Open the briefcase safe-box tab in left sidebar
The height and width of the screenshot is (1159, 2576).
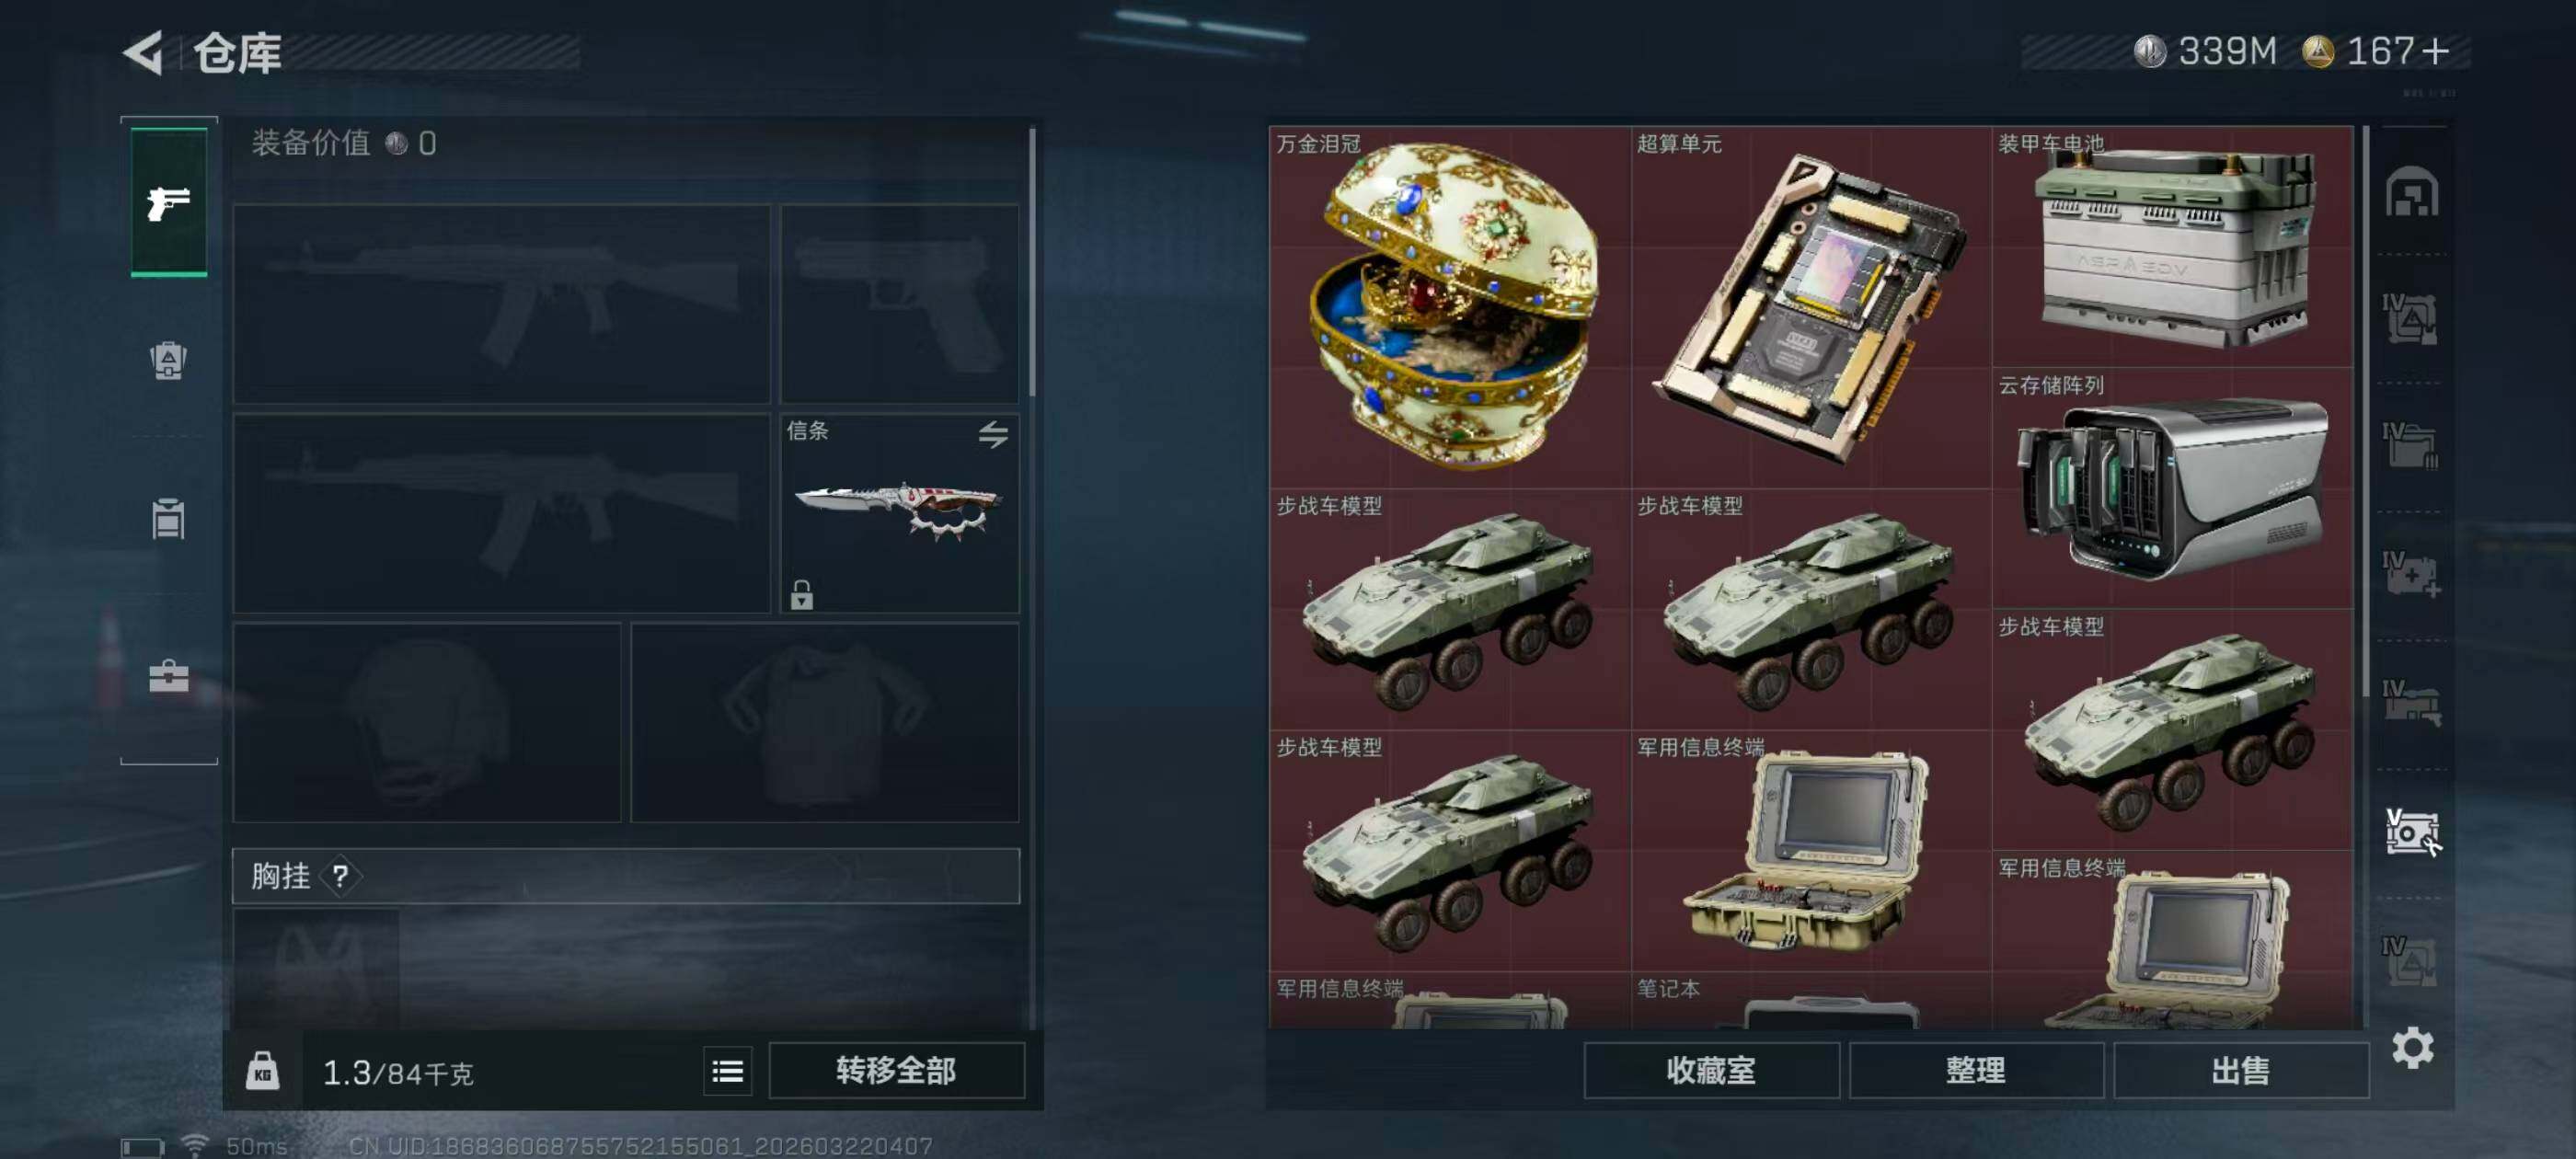pyautogui.click(x=168, y=676)
